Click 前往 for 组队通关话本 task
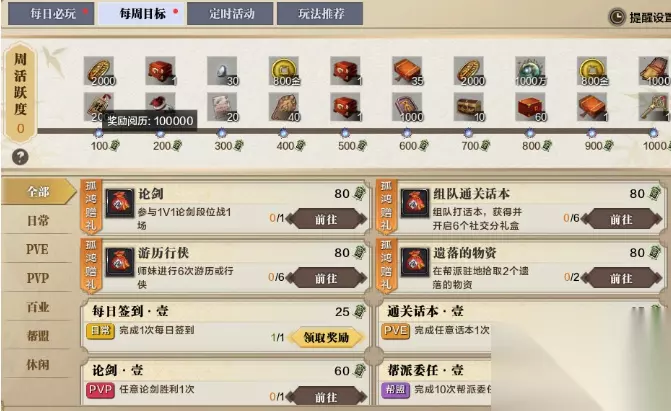671x411 pixels. click(x=621, y=220)
